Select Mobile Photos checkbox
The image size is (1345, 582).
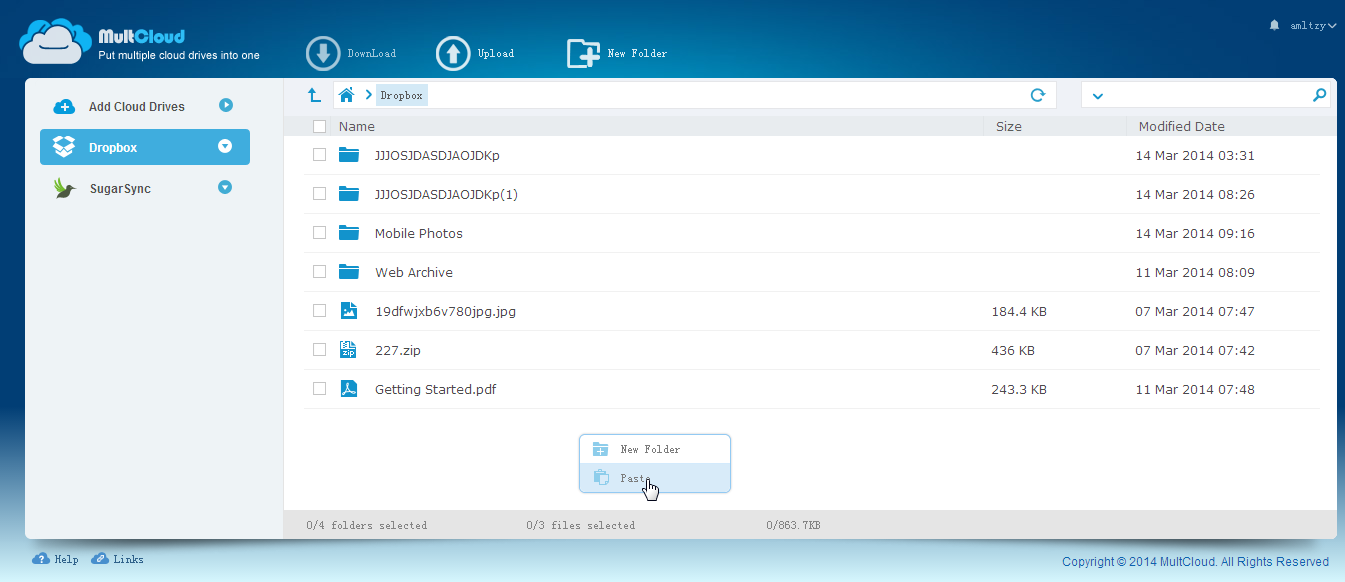coord(319,232)
